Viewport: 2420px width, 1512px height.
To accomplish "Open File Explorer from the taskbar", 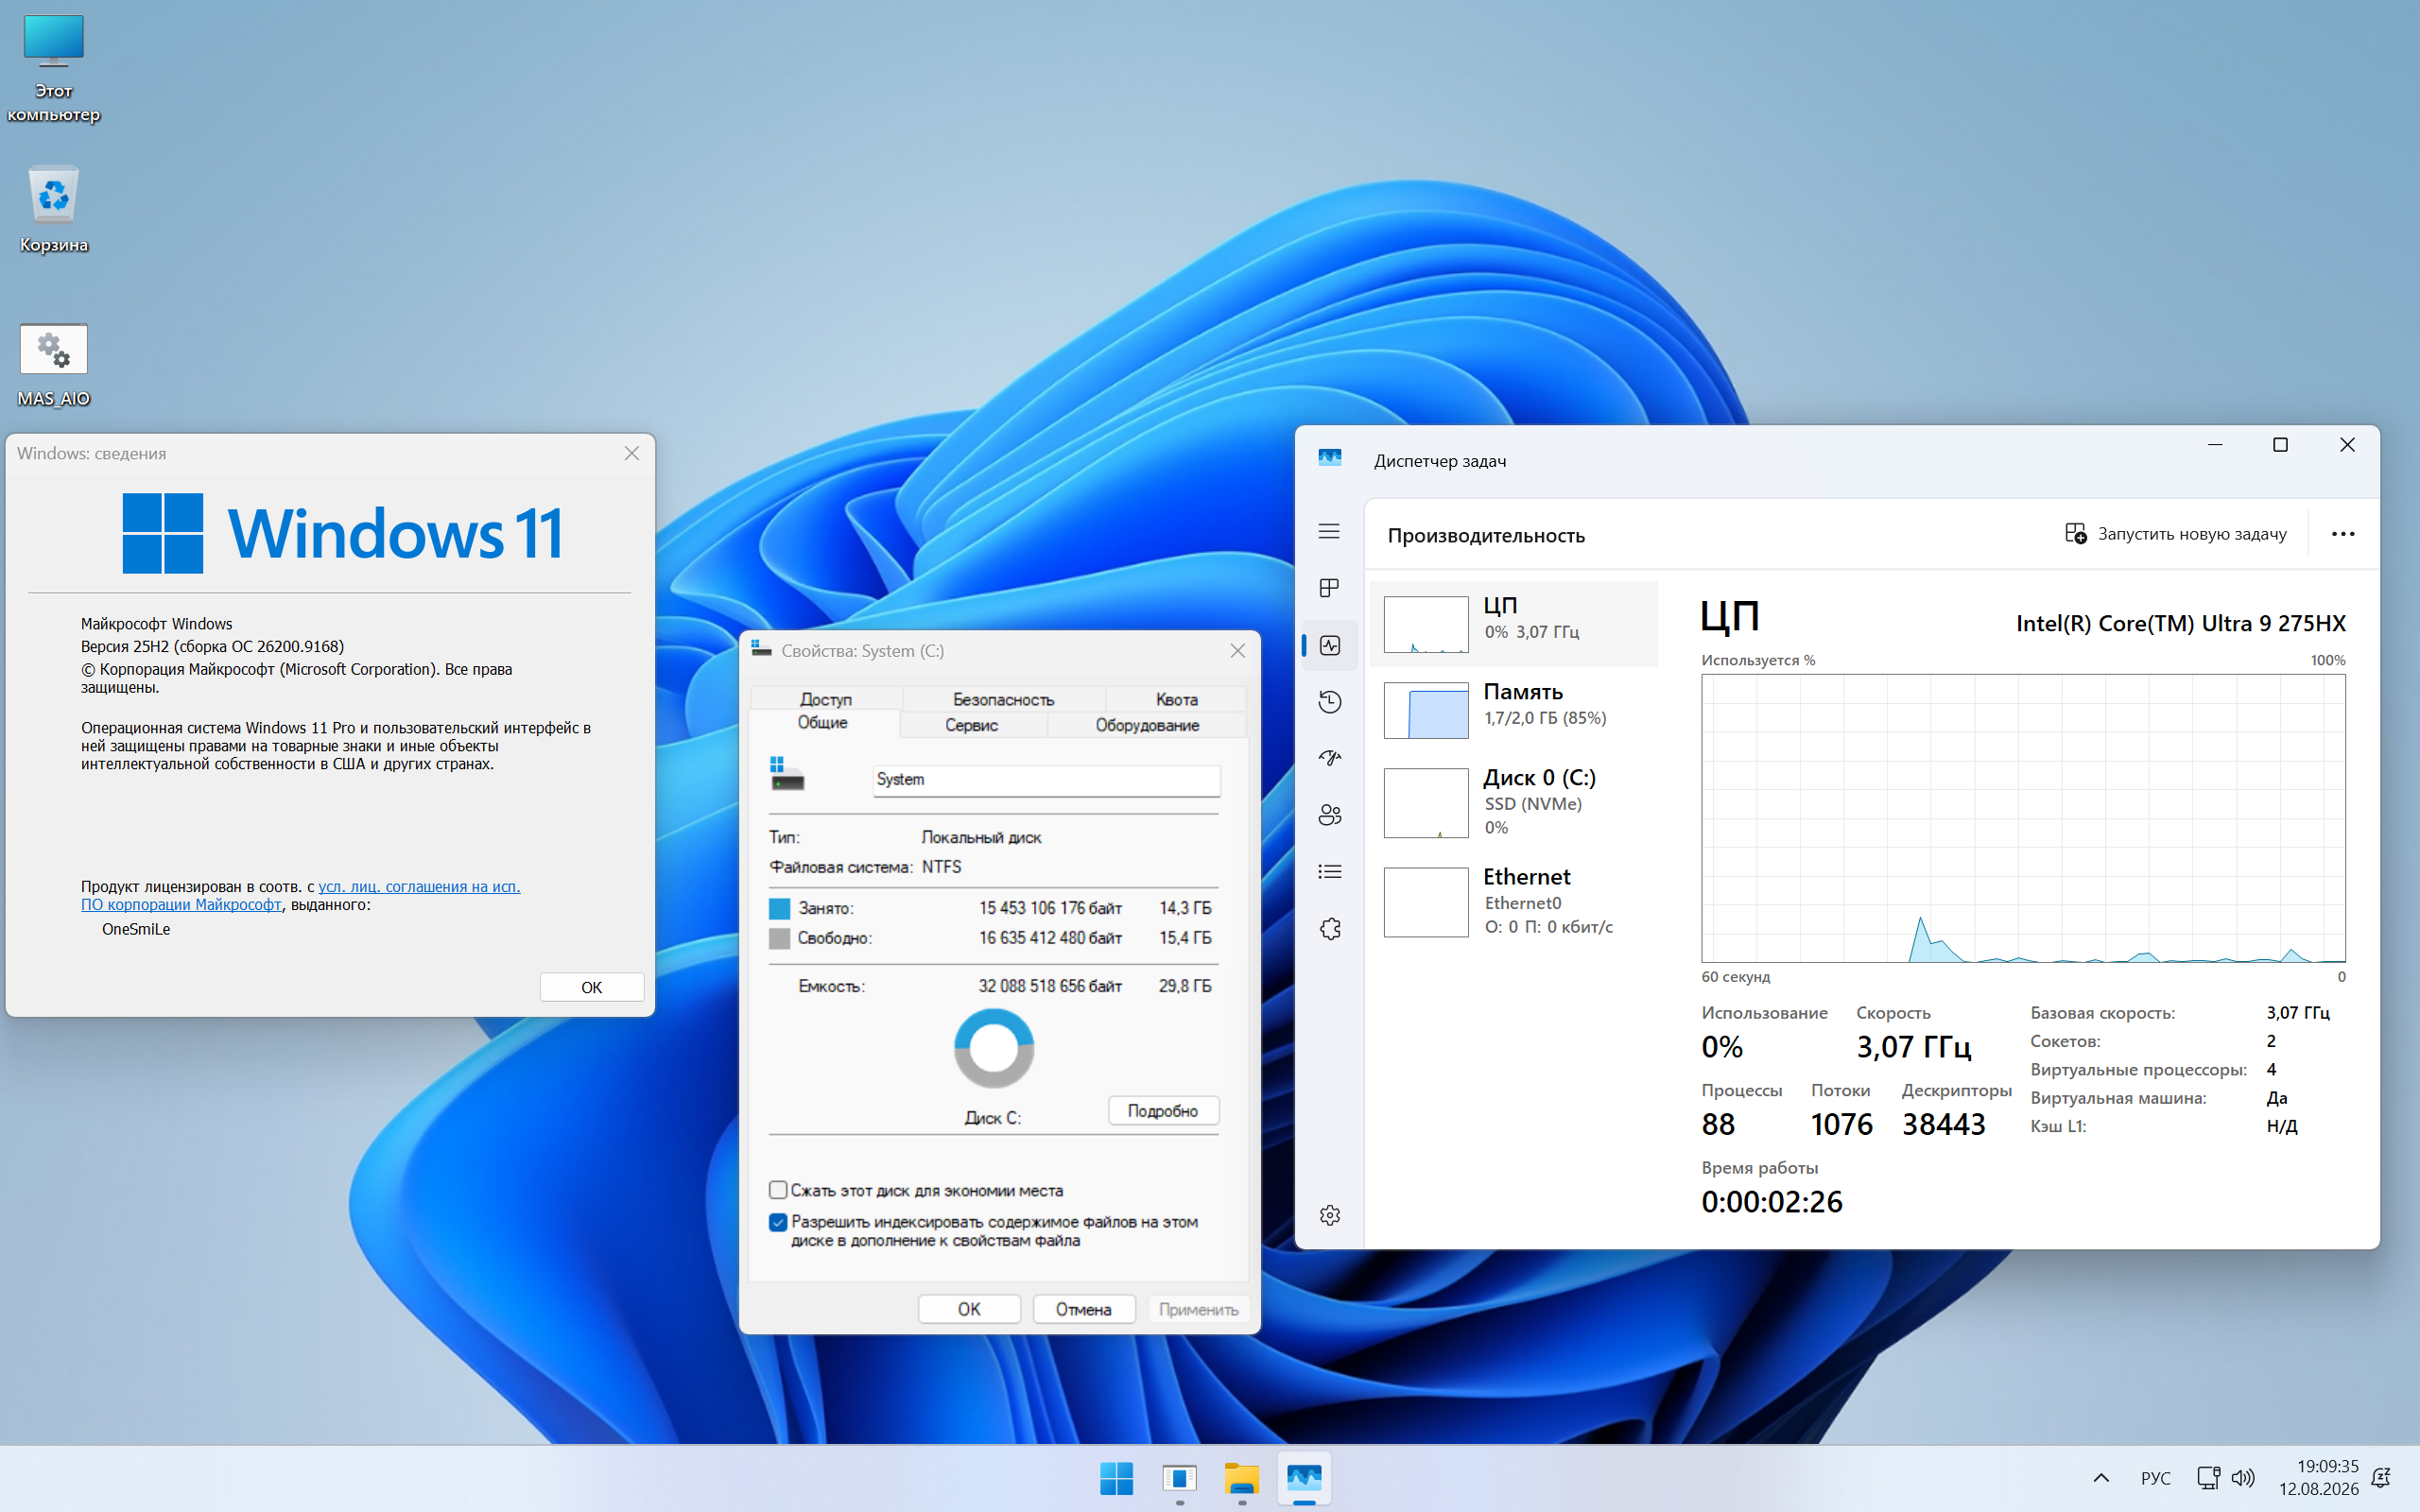I will [x=1241, y=1478].
